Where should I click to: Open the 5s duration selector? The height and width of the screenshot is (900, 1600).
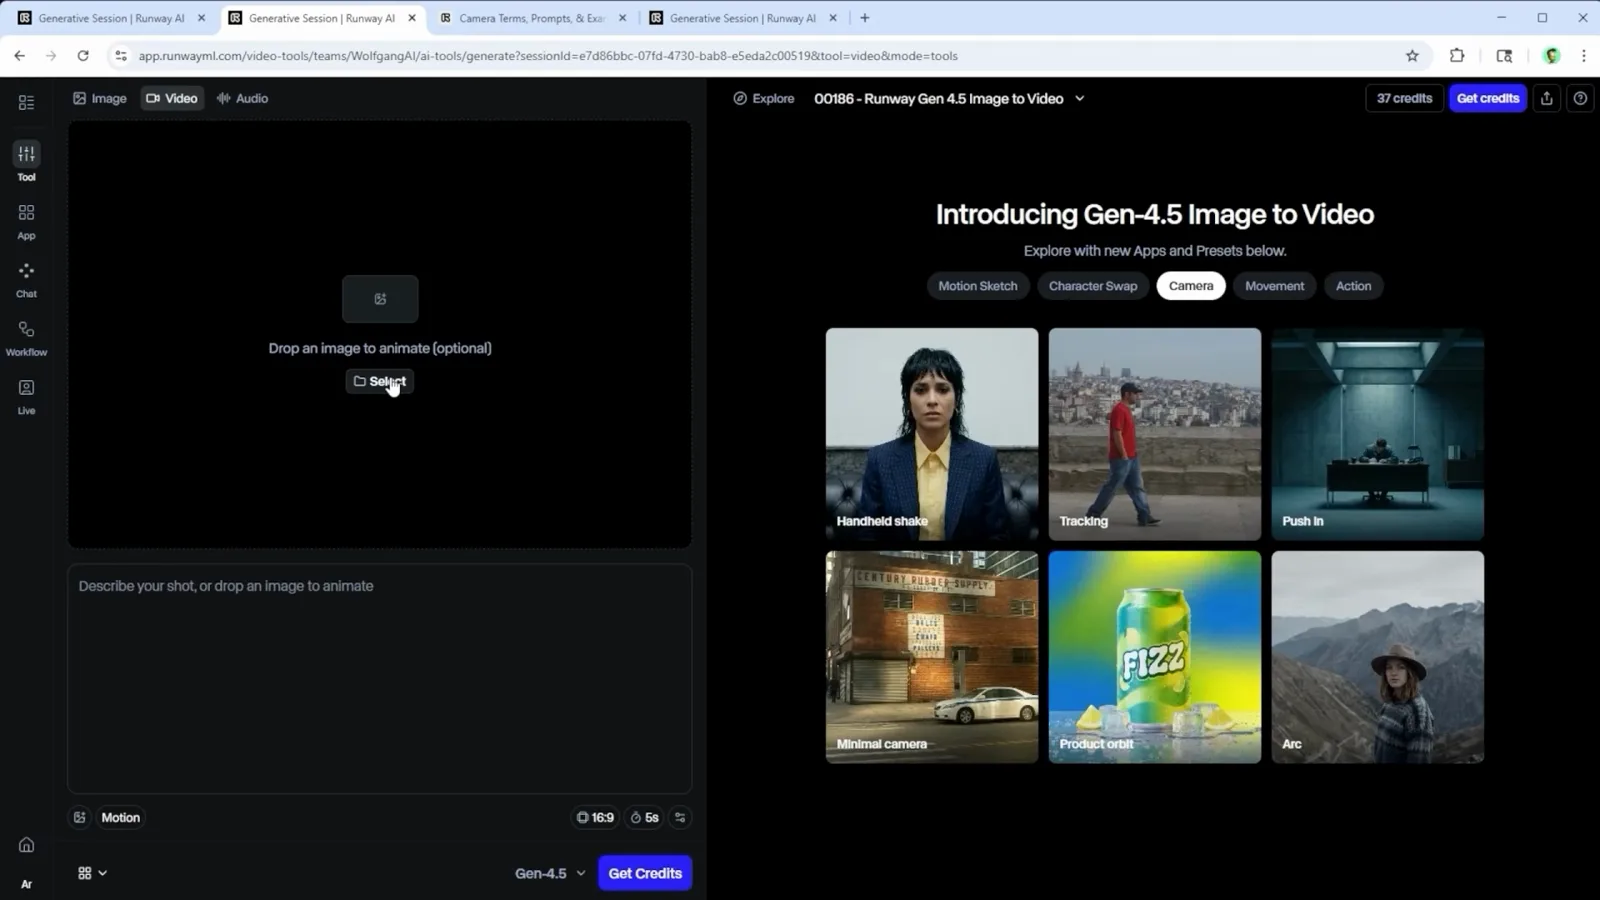(x=644, y=817)
